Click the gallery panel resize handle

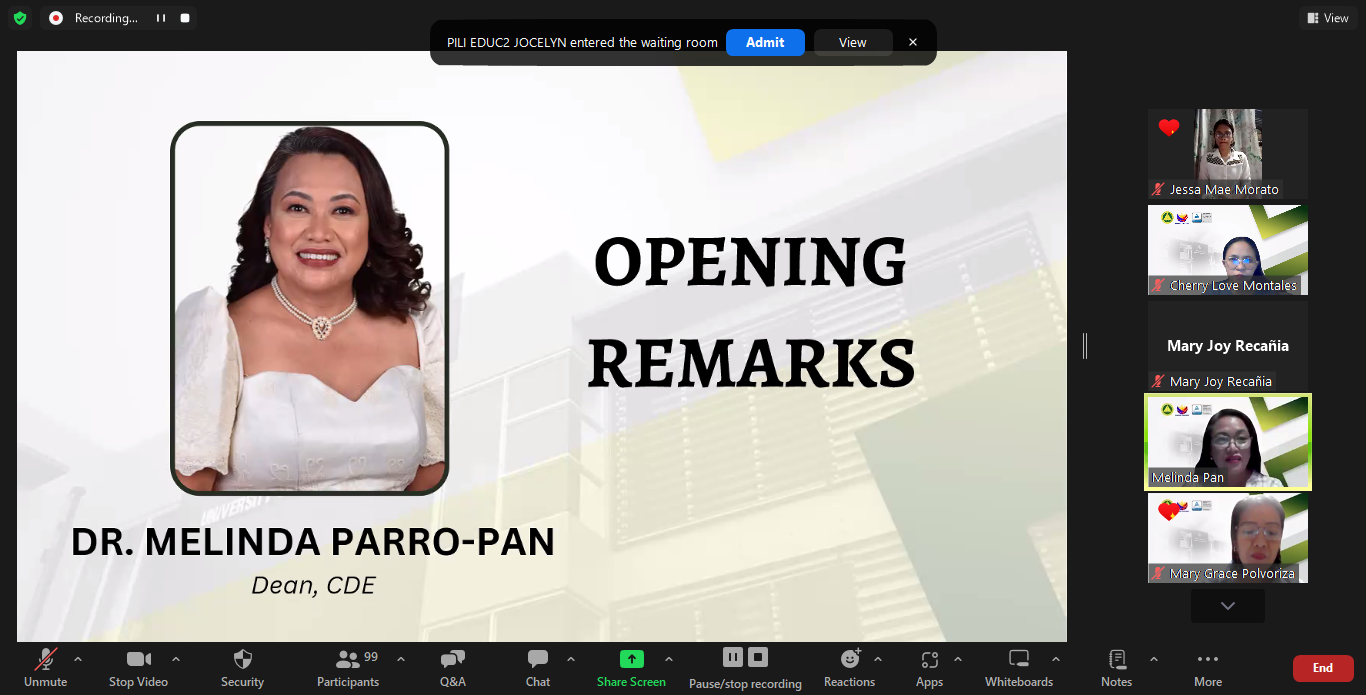1085,346
